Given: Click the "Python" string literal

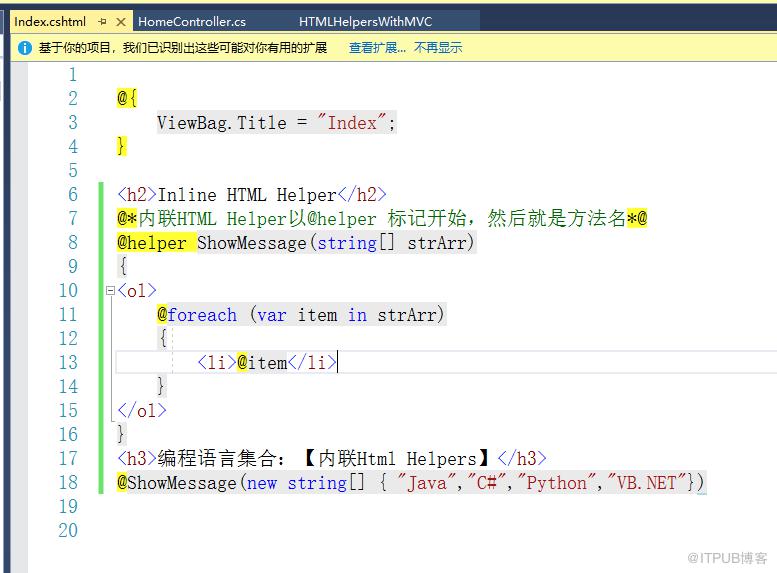Looking at the screenshot, I should [556, 483].
